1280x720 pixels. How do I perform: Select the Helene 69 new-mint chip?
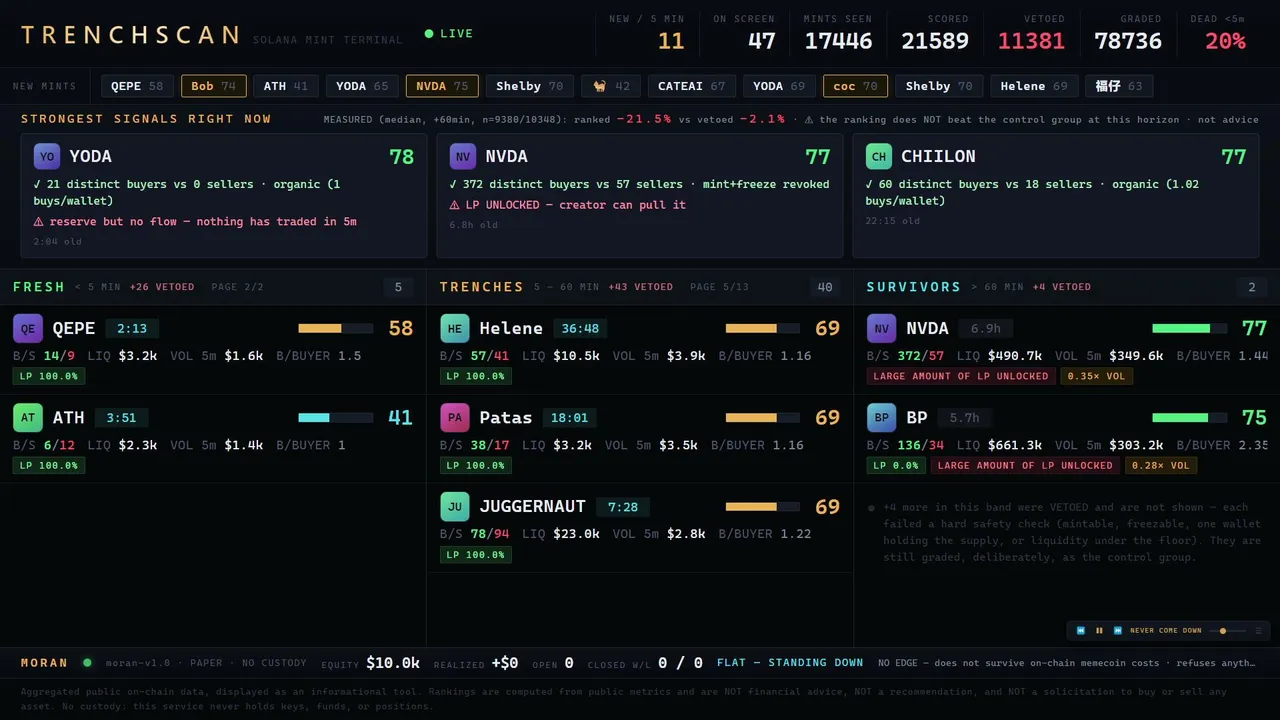point(1034,86)
